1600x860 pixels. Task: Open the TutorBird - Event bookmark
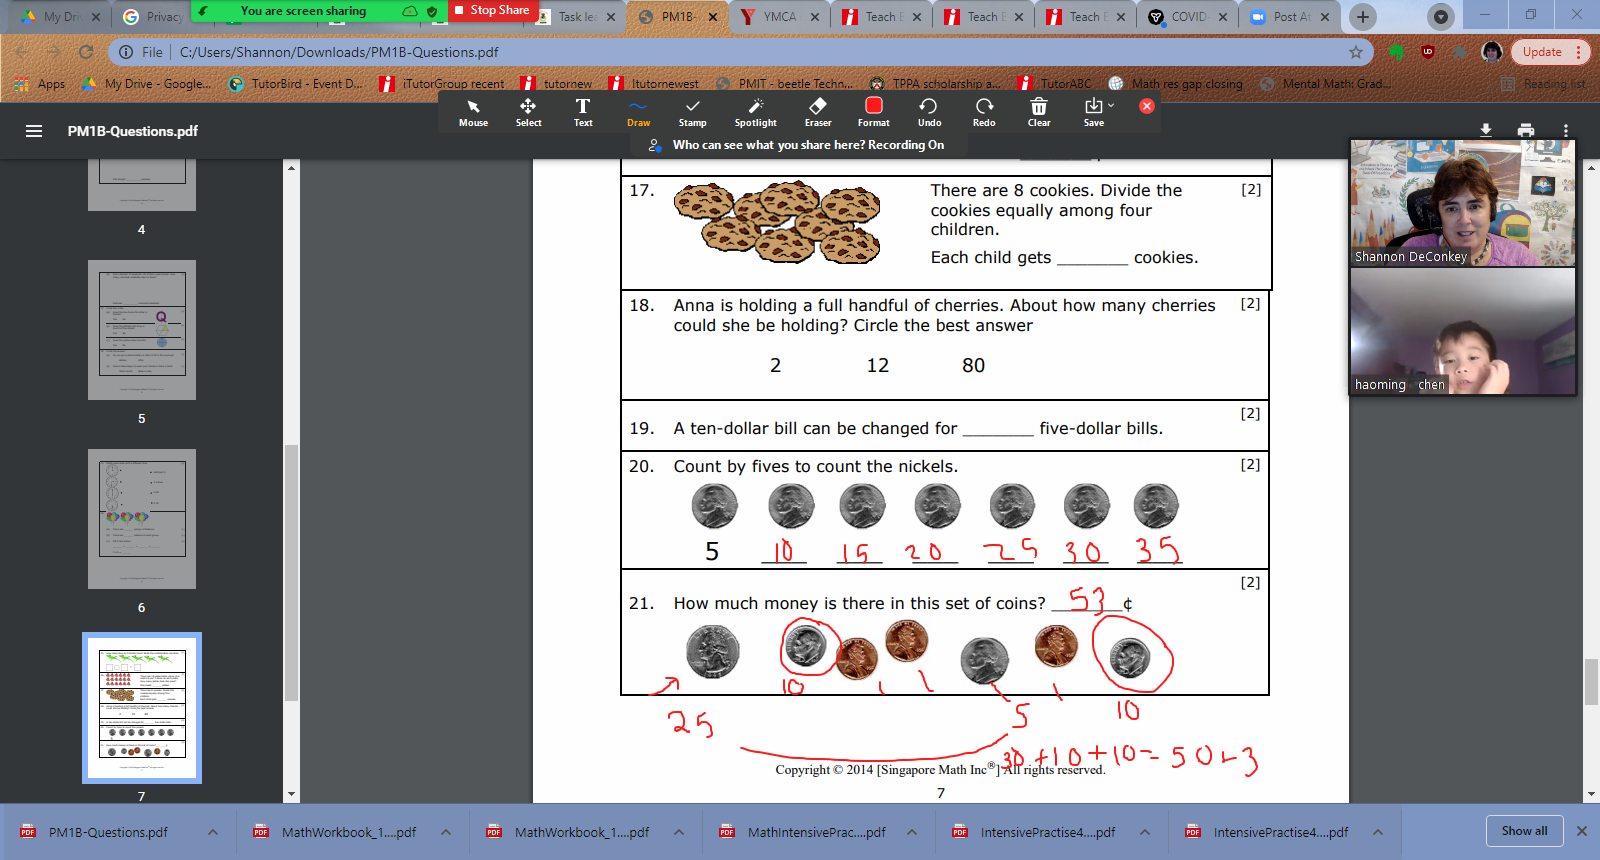pos(296,84)
